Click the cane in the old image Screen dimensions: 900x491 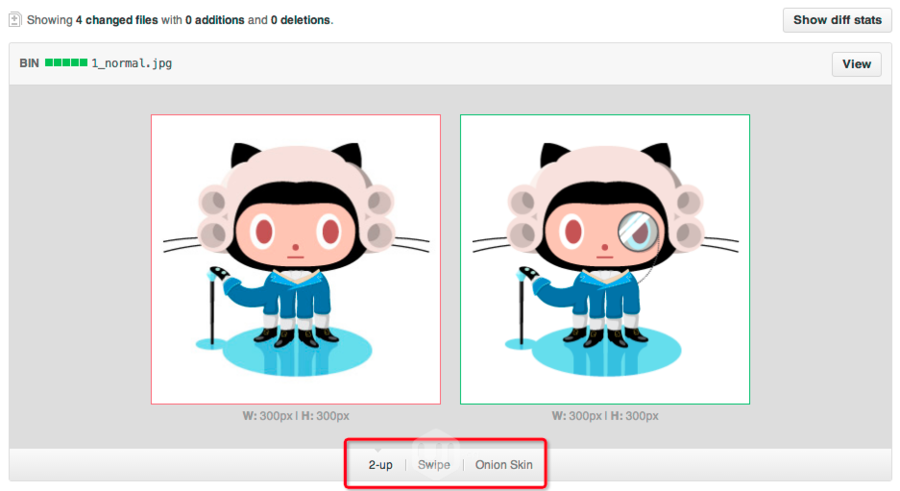pos(214,306)
